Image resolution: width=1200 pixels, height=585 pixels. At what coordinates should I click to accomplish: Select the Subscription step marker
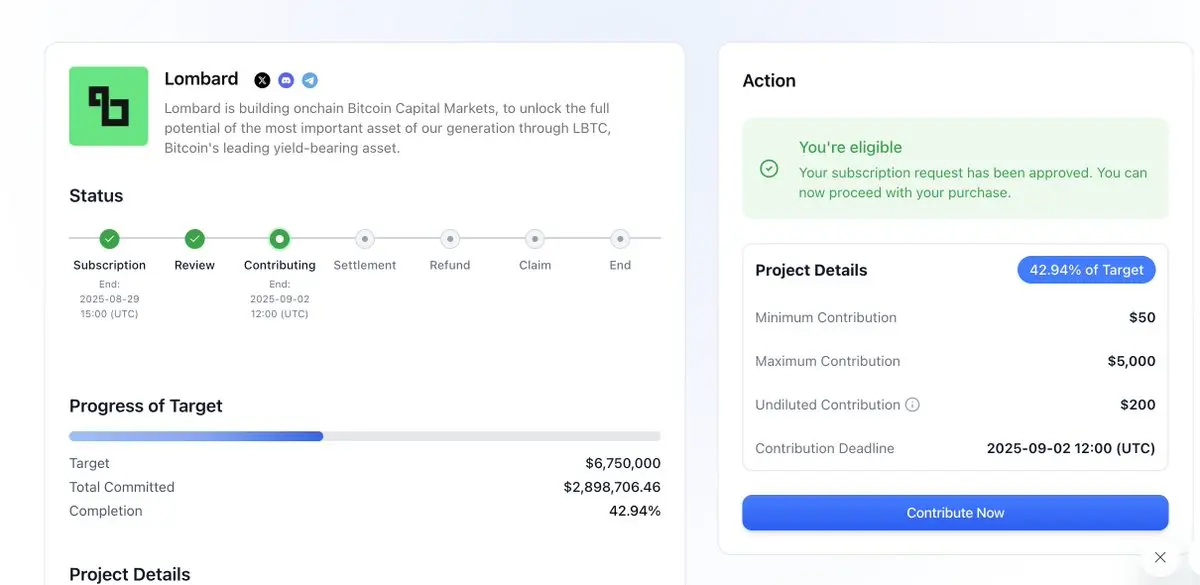coord(110,239)
